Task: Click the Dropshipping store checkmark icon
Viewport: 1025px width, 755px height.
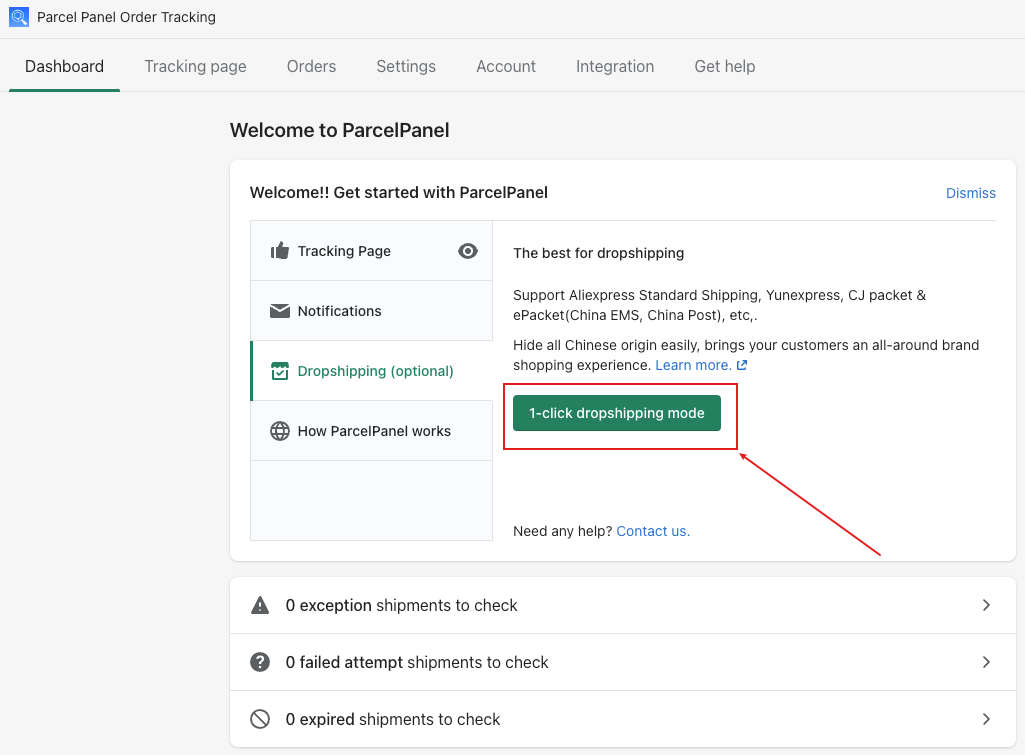Action: pyautogui.click(x=280, y=371)
